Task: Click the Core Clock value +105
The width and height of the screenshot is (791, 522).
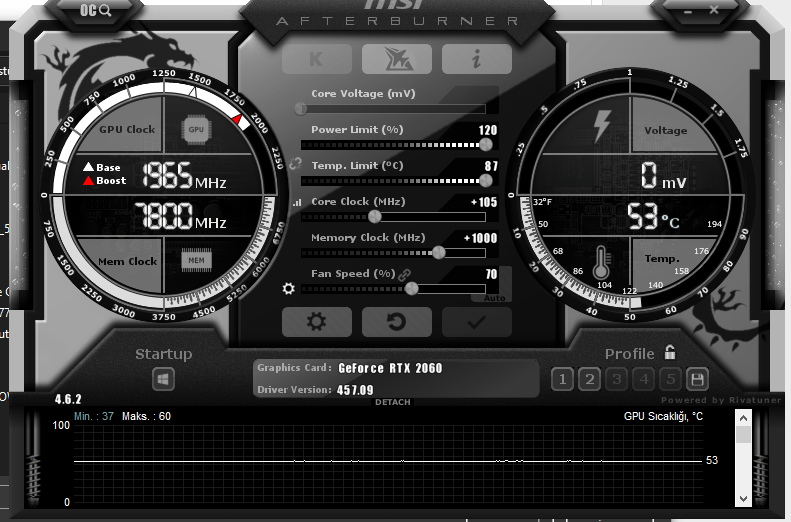Action: click(484, 202)
